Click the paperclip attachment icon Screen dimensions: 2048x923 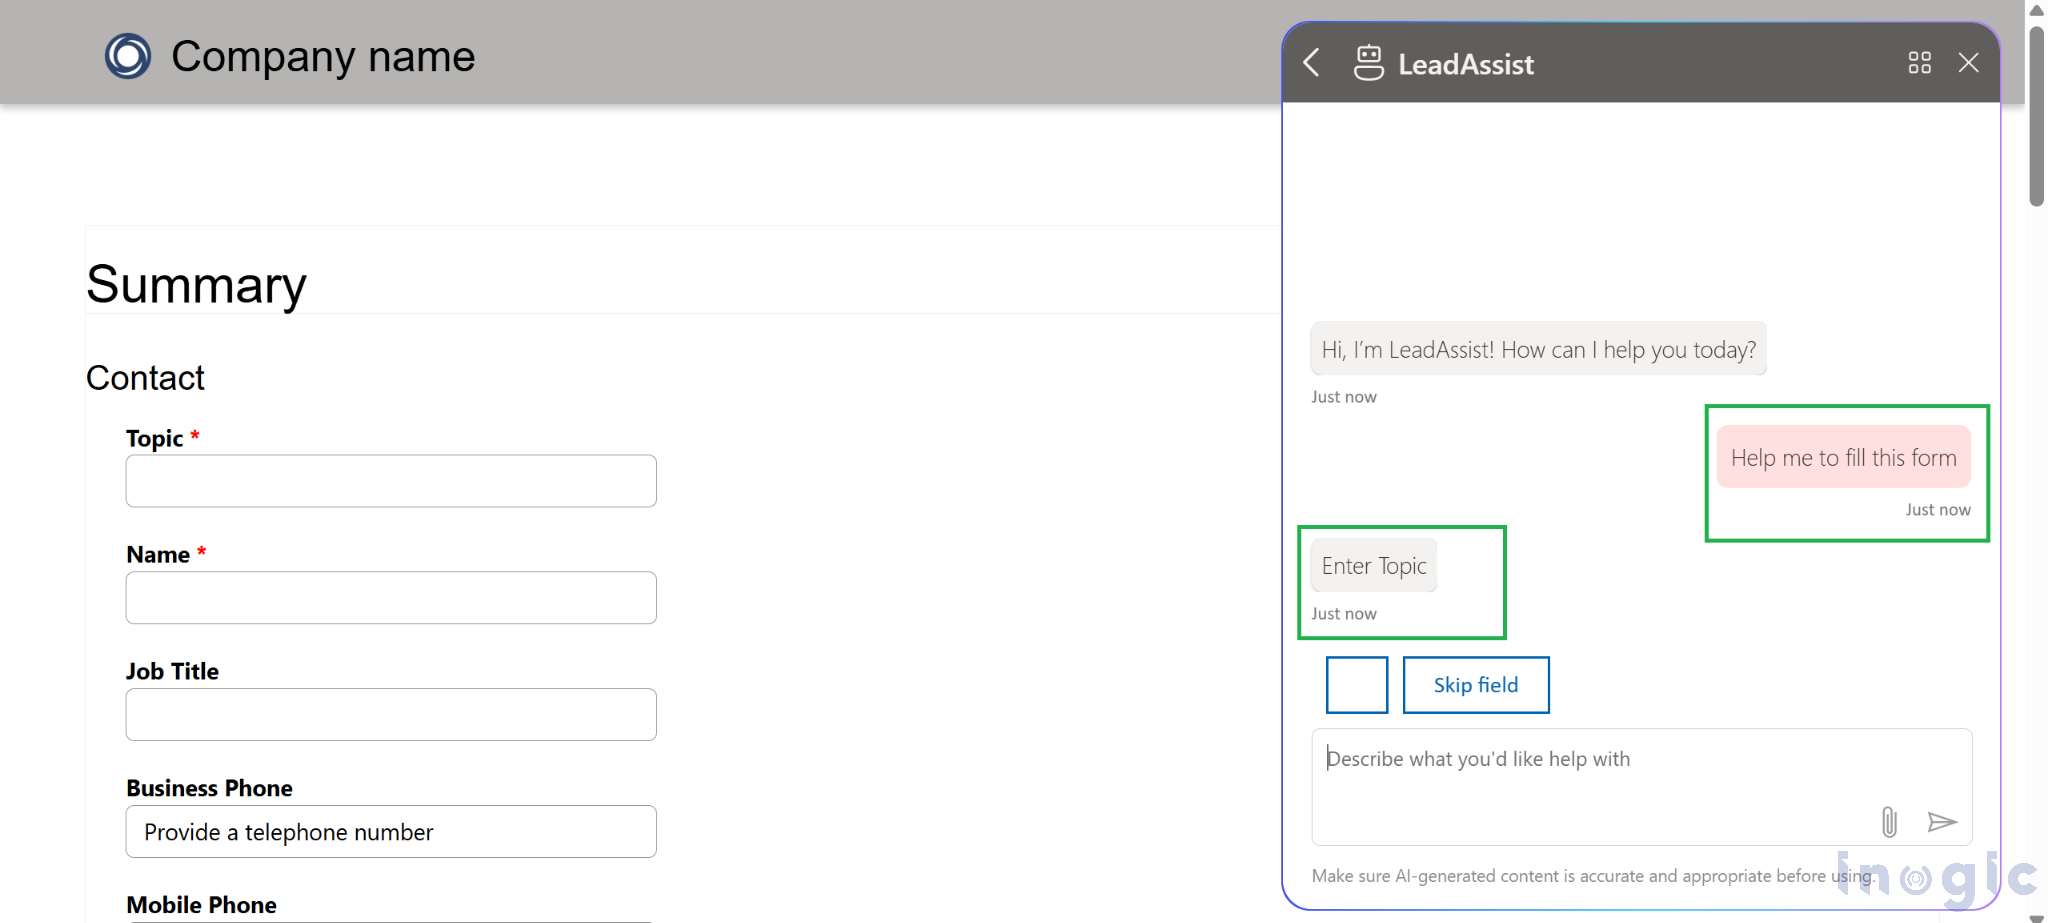(1888, 822)
